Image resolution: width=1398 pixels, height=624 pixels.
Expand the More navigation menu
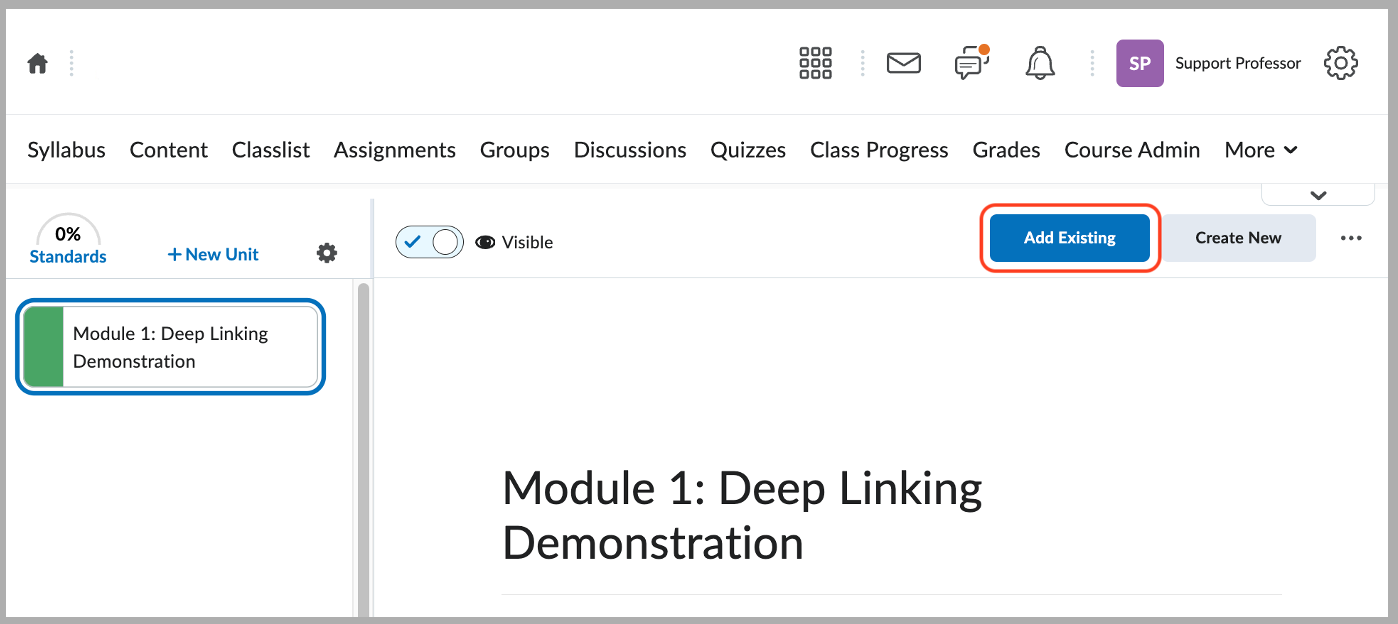pos(1260,149)
